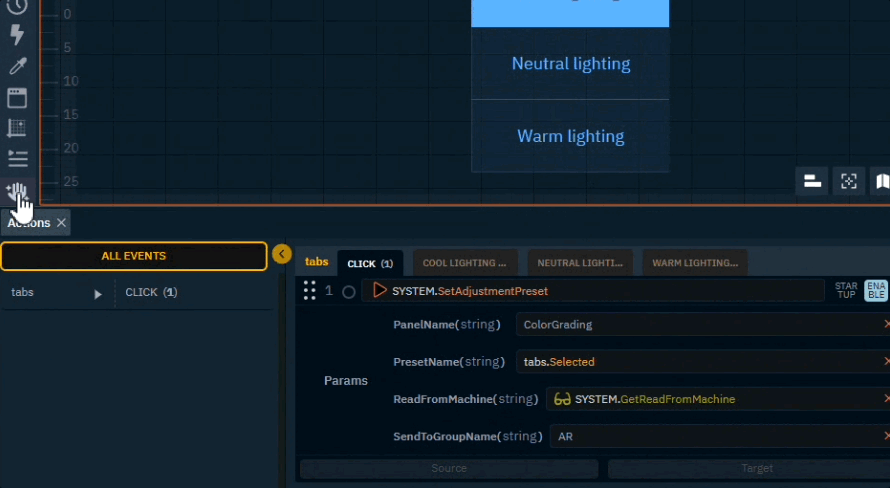The width and height of the screenshot is (890, 488).
Task: Select the eyedropper tool in sidebar
Action: 17,66
